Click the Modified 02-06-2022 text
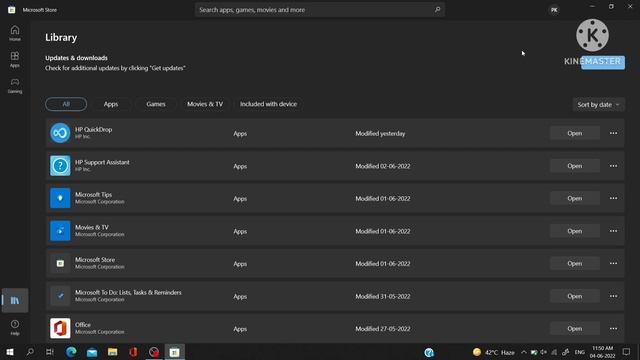The image size is (640, 360). (x=382, y=166)
